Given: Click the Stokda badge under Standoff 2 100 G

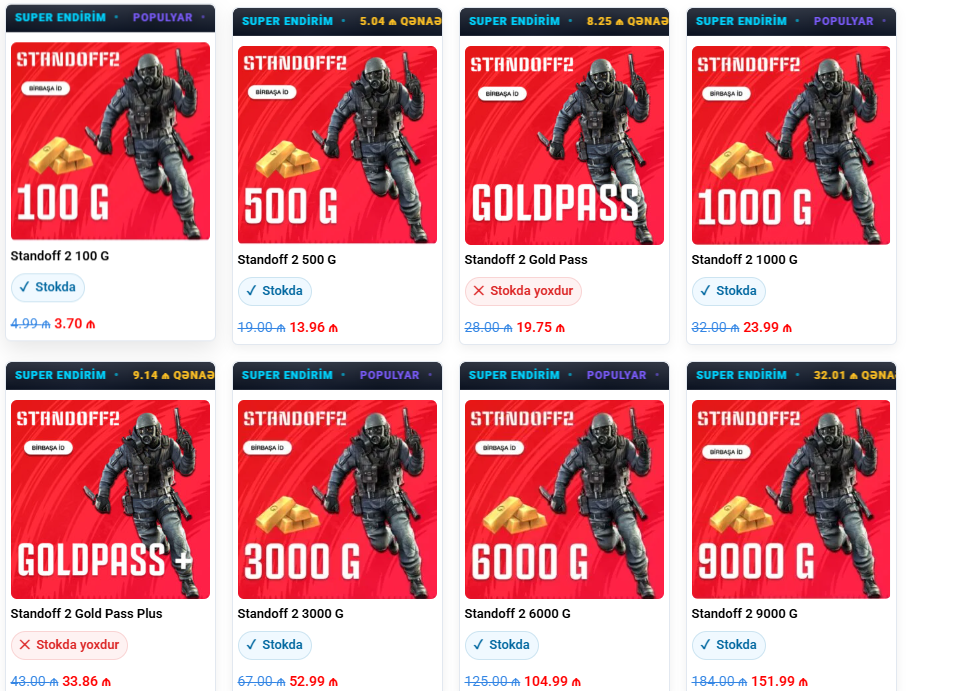Looking at the screenshot, I should [48, 287].
